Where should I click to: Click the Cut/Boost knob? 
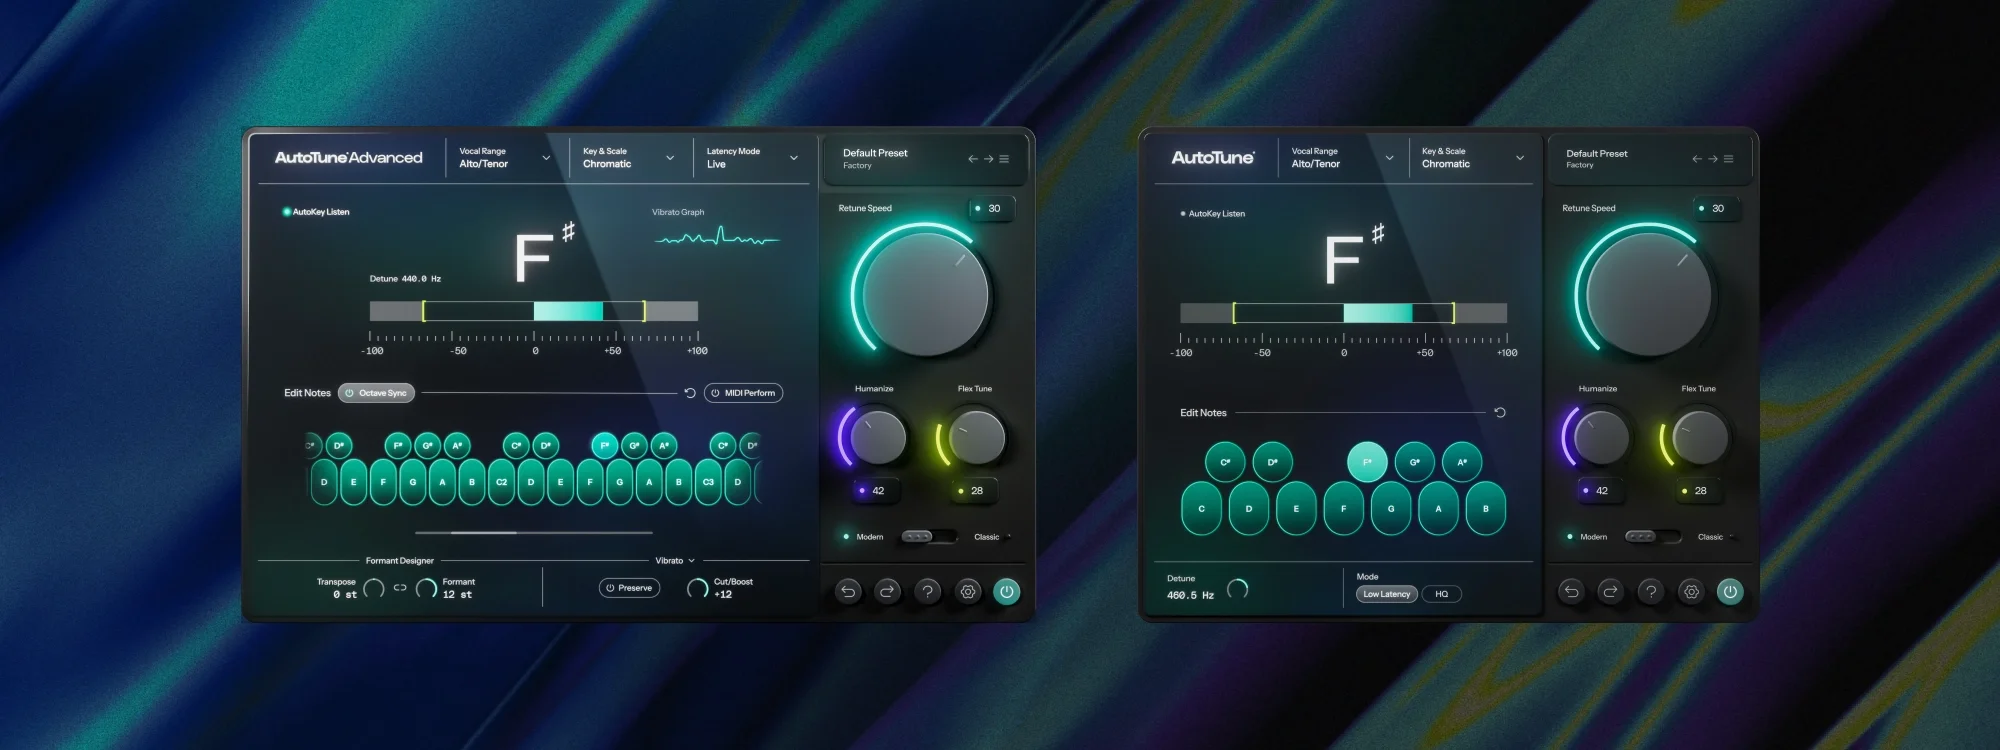click(697, 588)
